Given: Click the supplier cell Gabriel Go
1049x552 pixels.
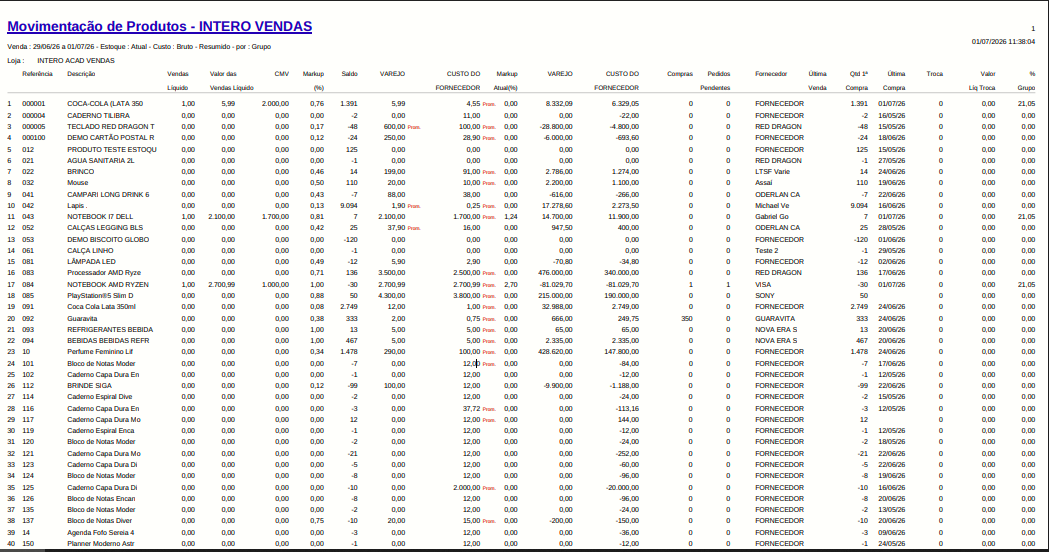Looking at the screenshot, I should (x=772, y=217).
